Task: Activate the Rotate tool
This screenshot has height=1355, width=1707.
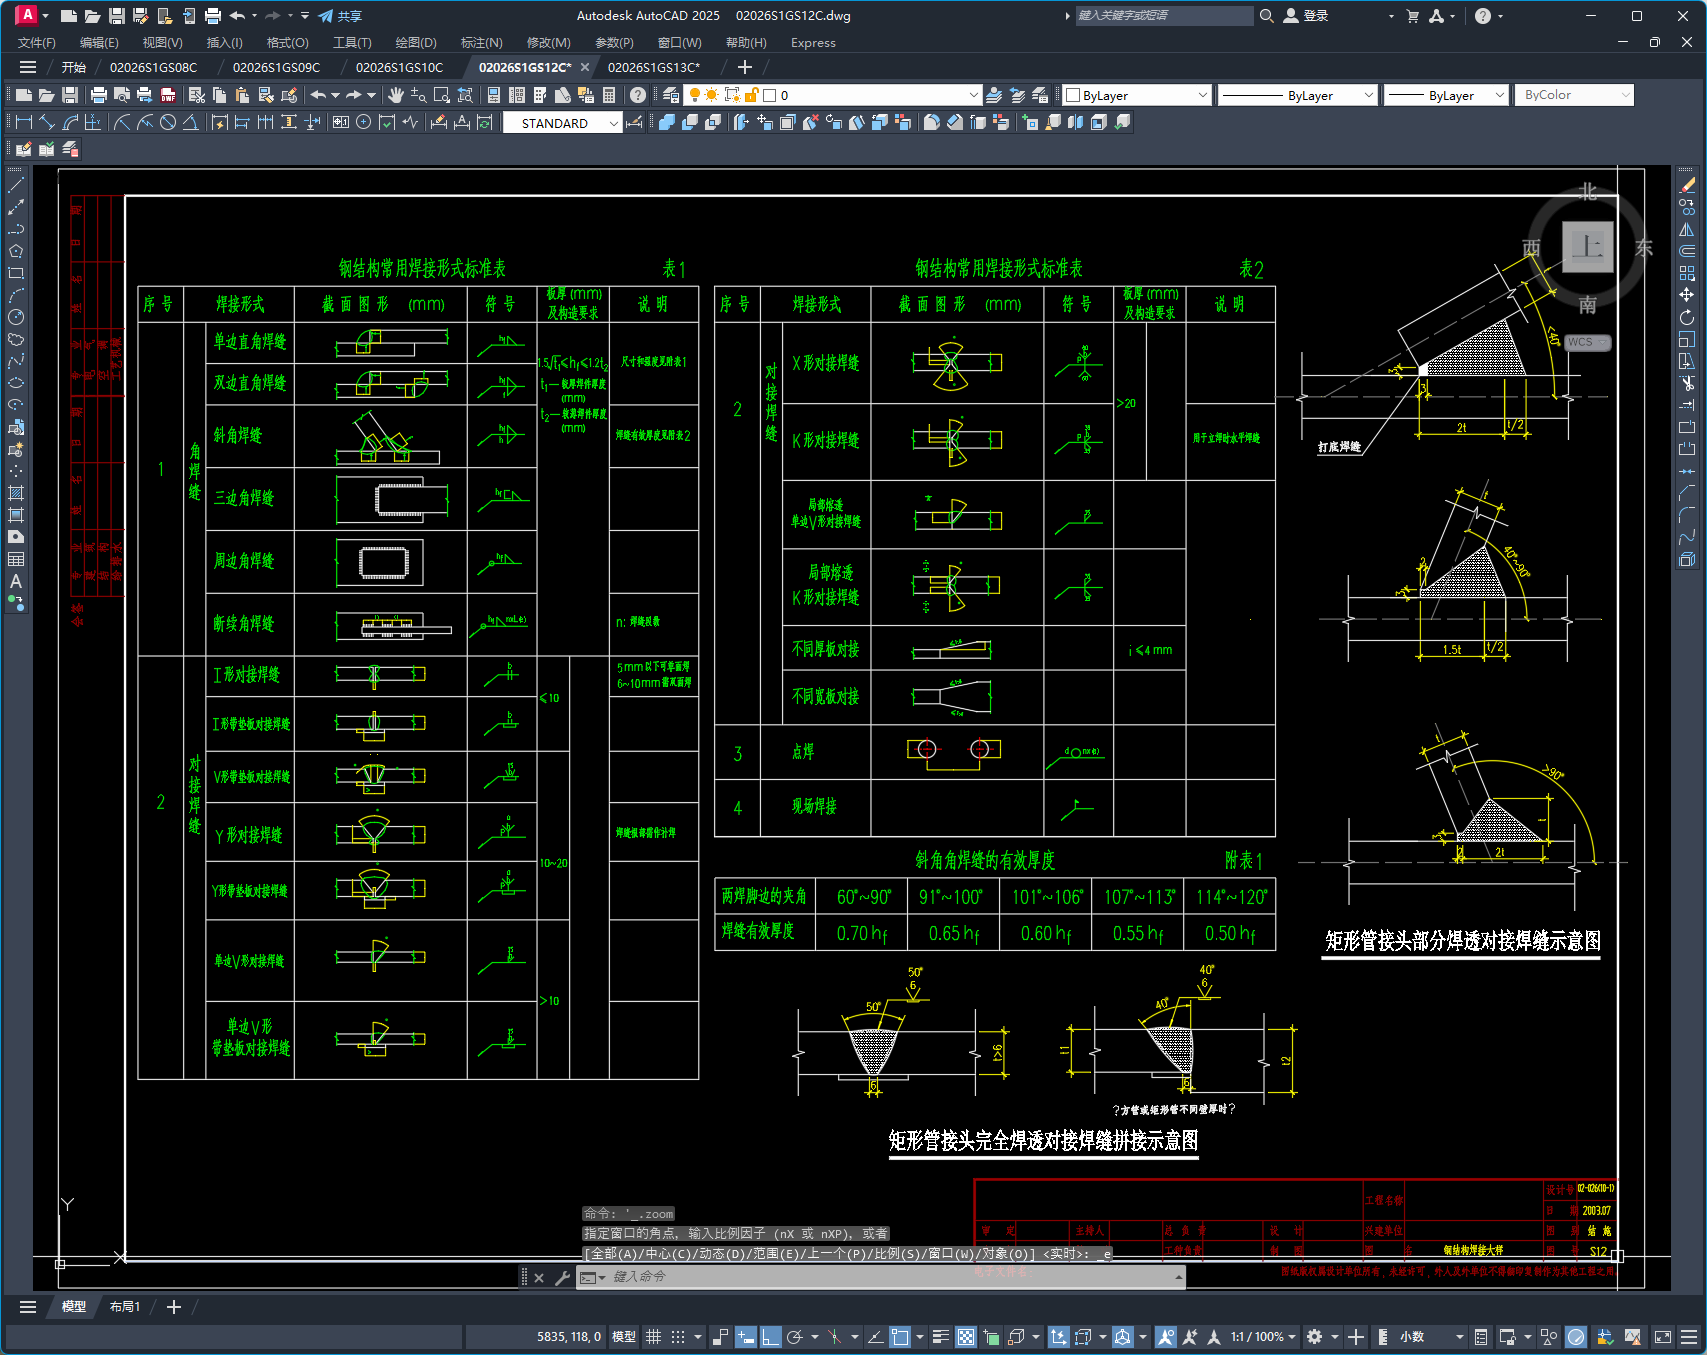Action: pos(1687,317)
